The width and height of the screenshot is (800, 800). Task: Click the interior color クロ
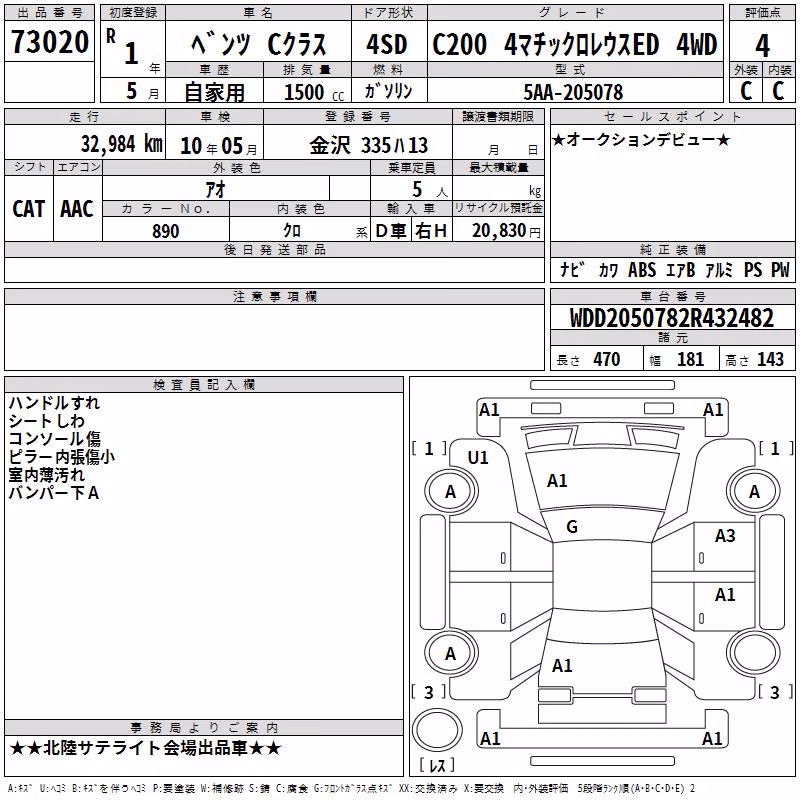[292, 231]
